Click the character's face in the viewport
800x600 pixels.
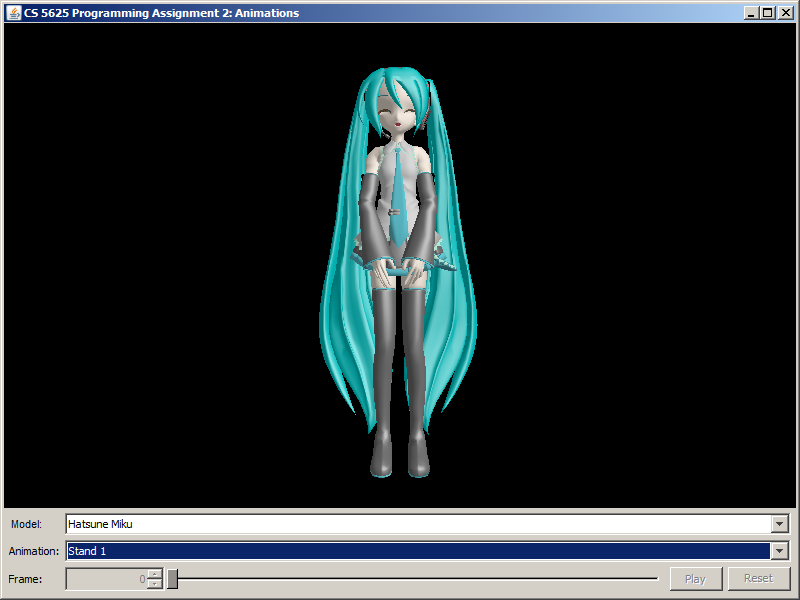pyautogui.click(x=399, y=113)
